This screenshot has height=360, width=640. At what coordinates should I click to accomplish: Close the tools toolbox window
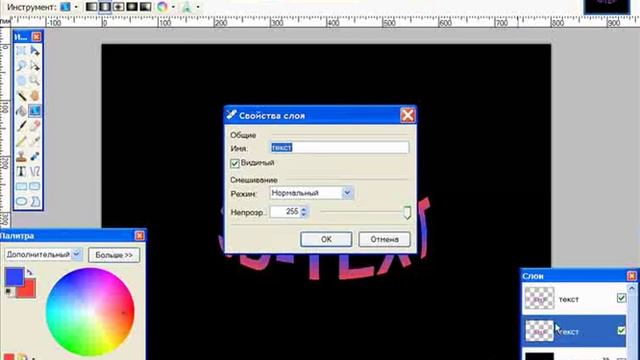tap(36, 37)
